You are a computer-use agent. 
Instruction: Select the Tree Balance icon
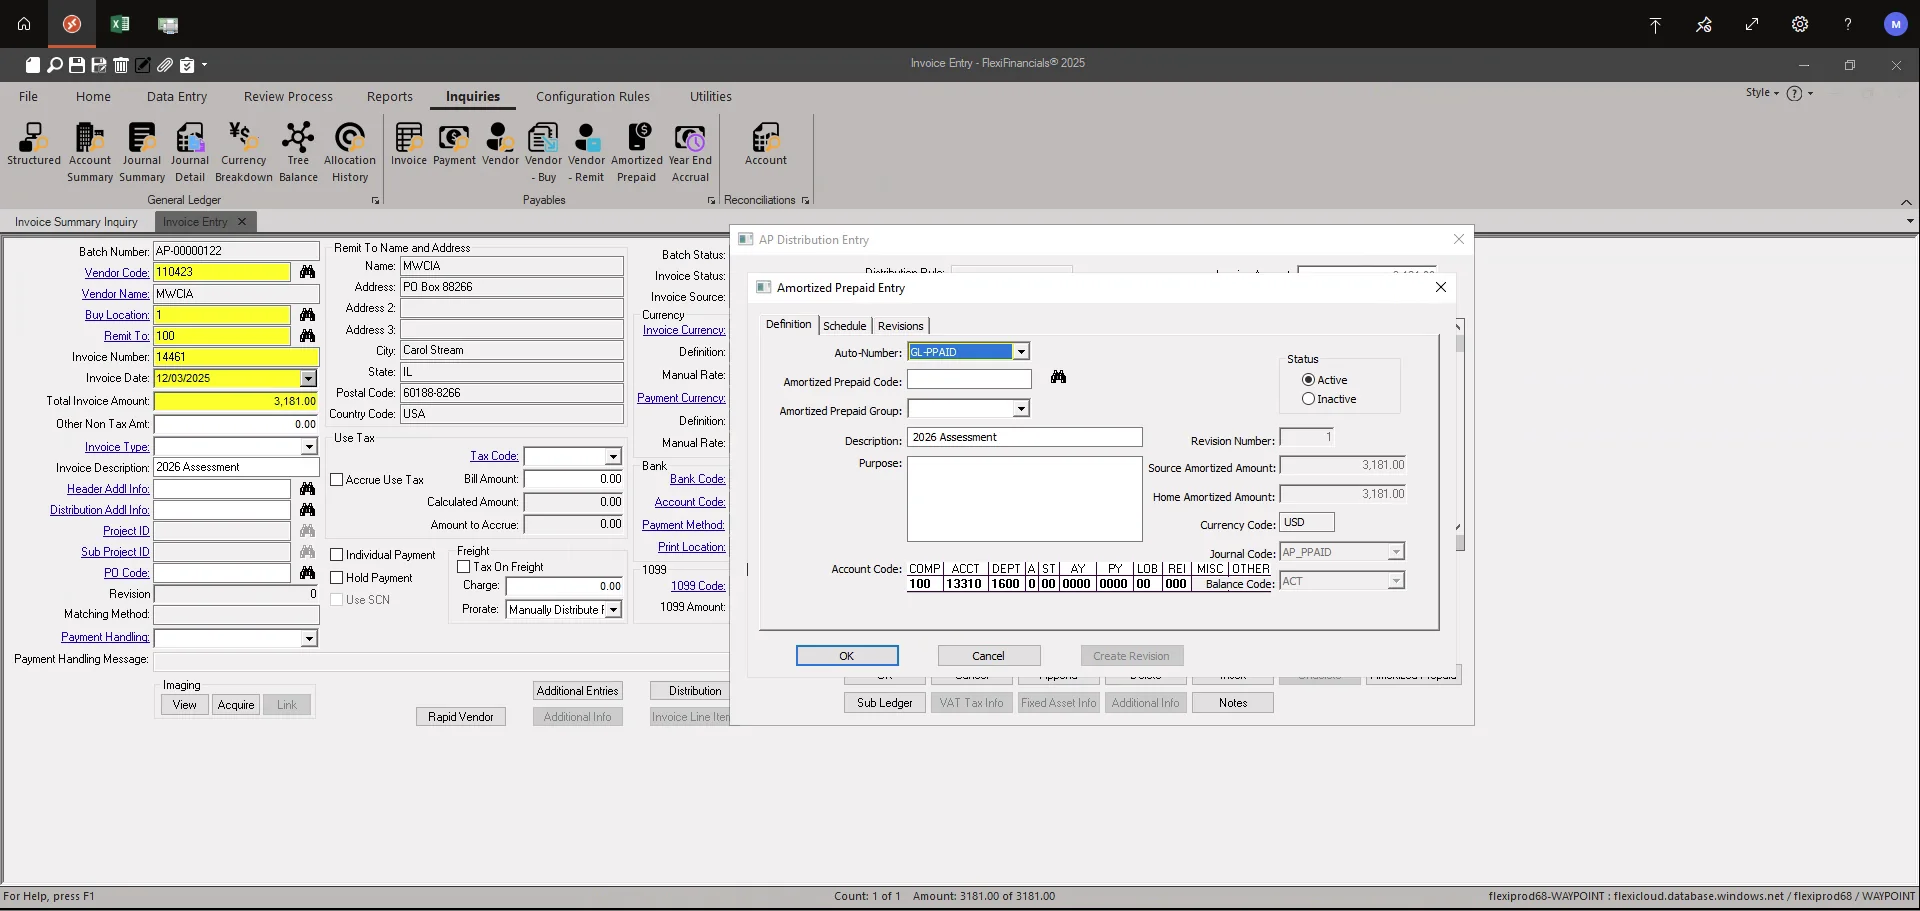coord(298,148)
